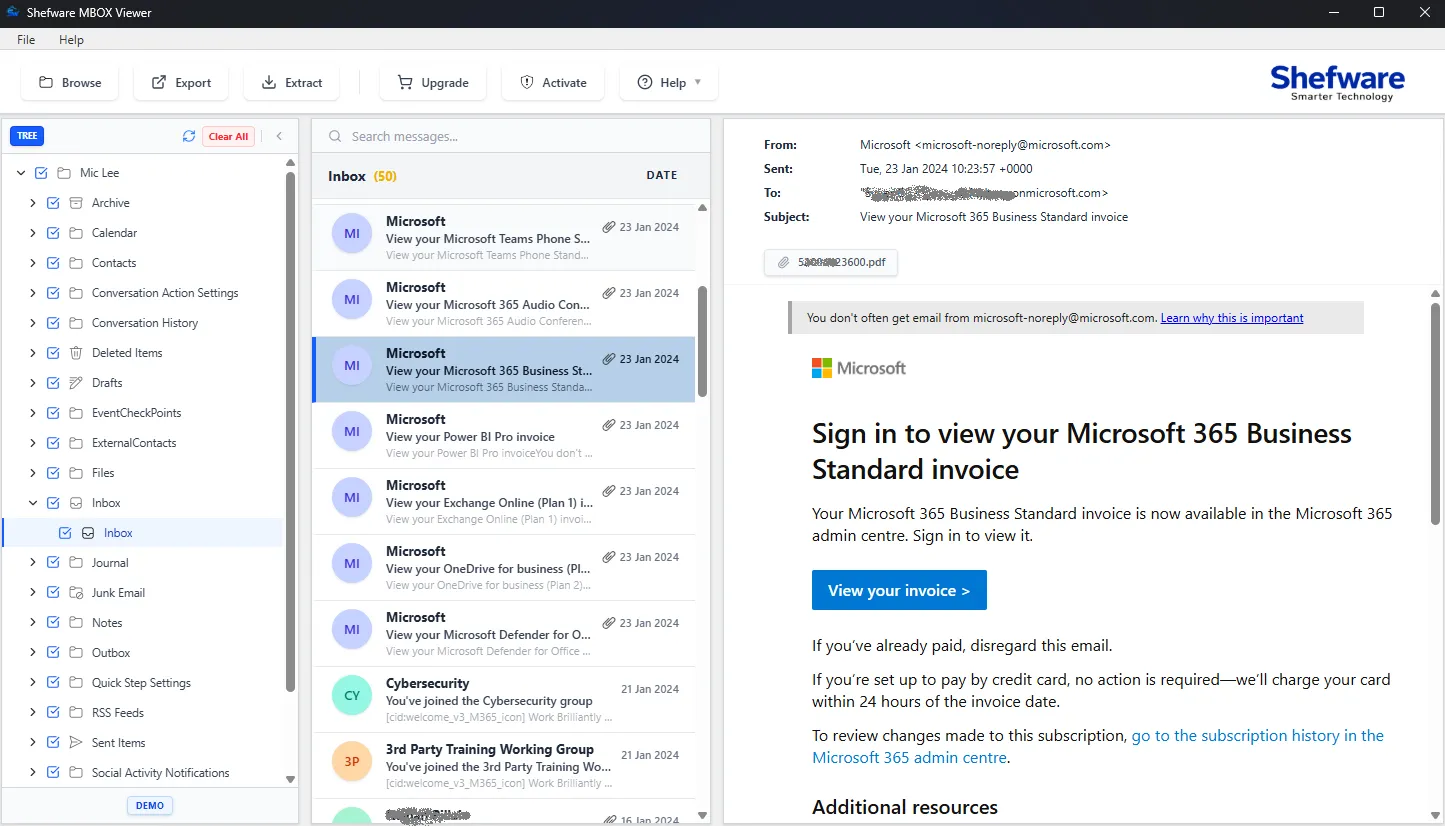
Task: Click Learn why this is important link
Action: [x=1232, y=318]
